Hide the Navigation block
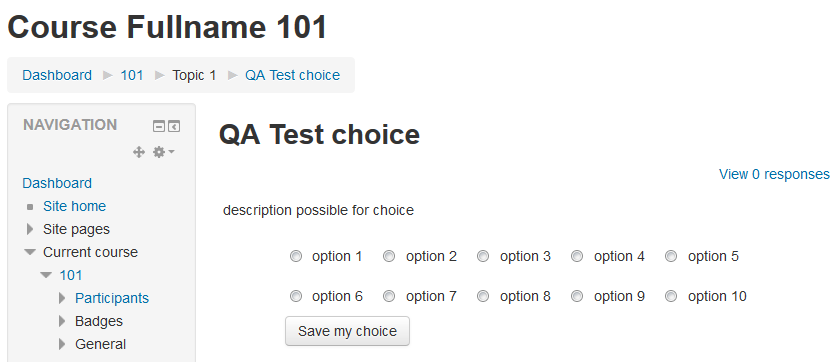Viewport: 836px width, 362px height. (x=159, y=126)
